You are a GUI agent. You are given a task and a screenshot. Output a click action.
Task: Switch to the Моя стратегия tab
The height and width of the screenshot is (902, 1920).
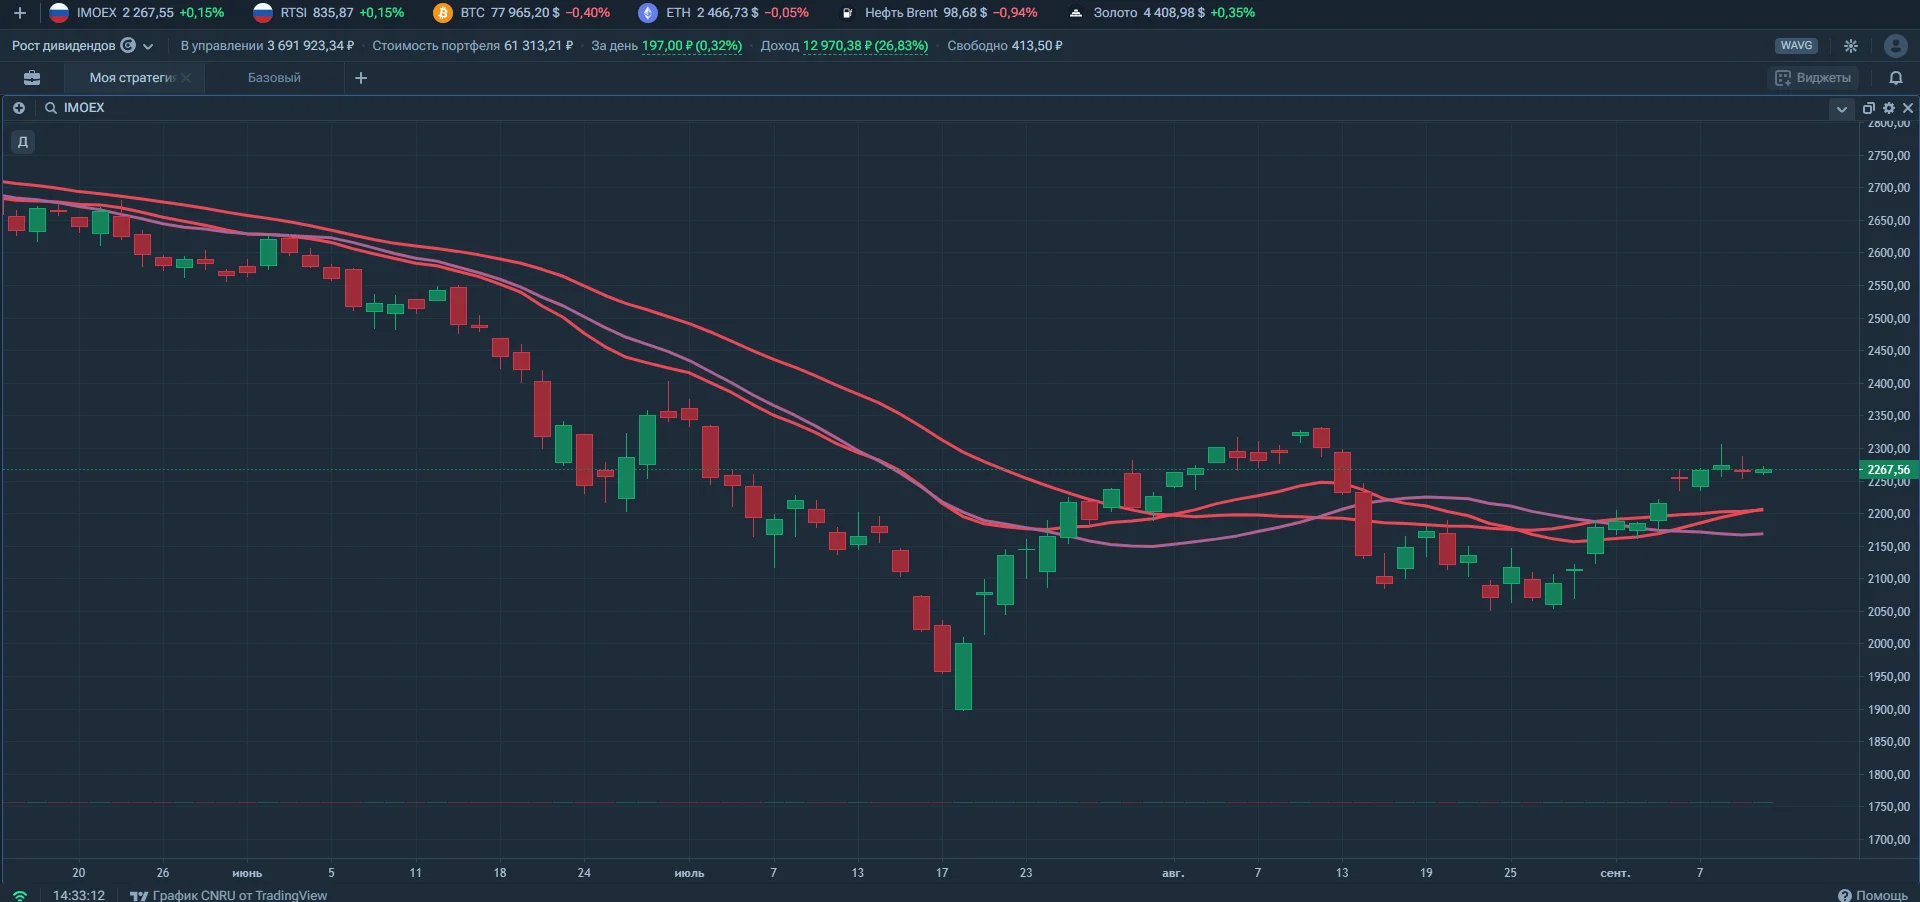pyautogui.click(x=132, y=78)
